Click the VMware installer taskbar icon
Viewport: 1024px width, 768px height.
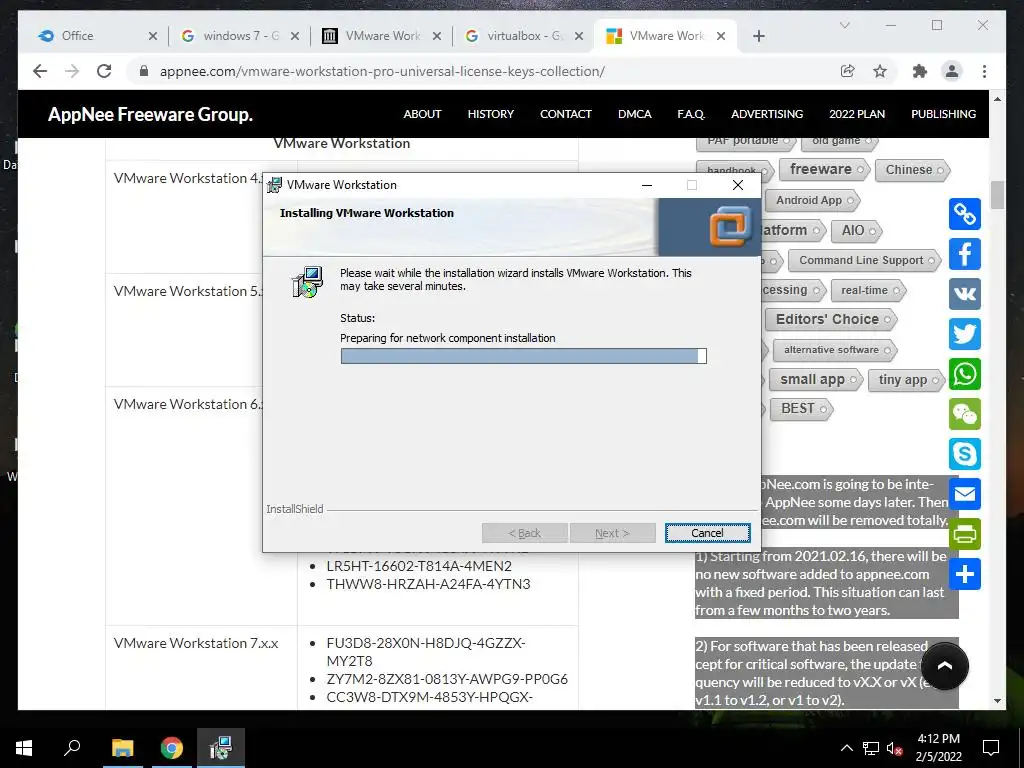221,748
